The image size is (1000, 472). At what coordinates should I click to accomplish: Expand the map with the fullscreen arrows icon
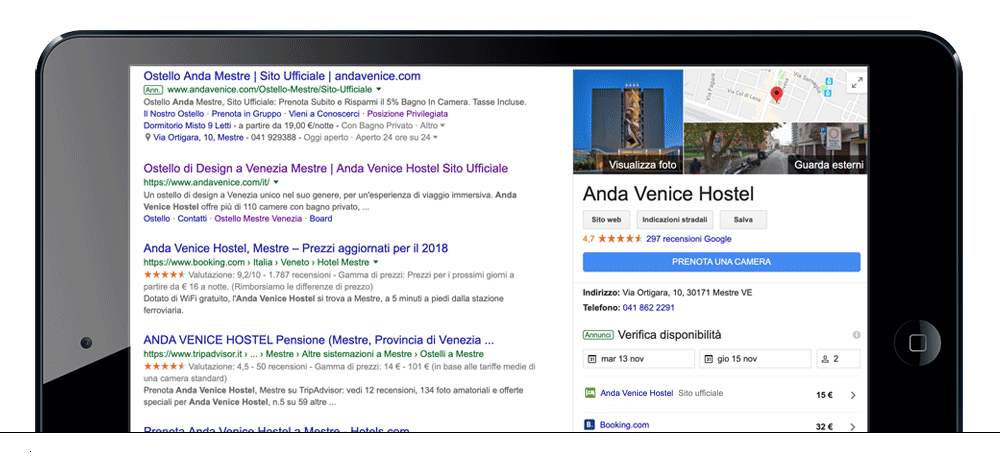pyautogui.click(x=857, y=82)
